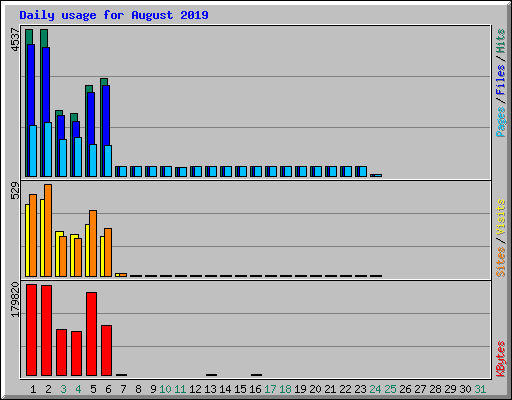Image resolution: width=512 pixels, height=400 pixels.
Task: Click the 'Sites / Visits' legend label
Action: (x=500, y=238)
